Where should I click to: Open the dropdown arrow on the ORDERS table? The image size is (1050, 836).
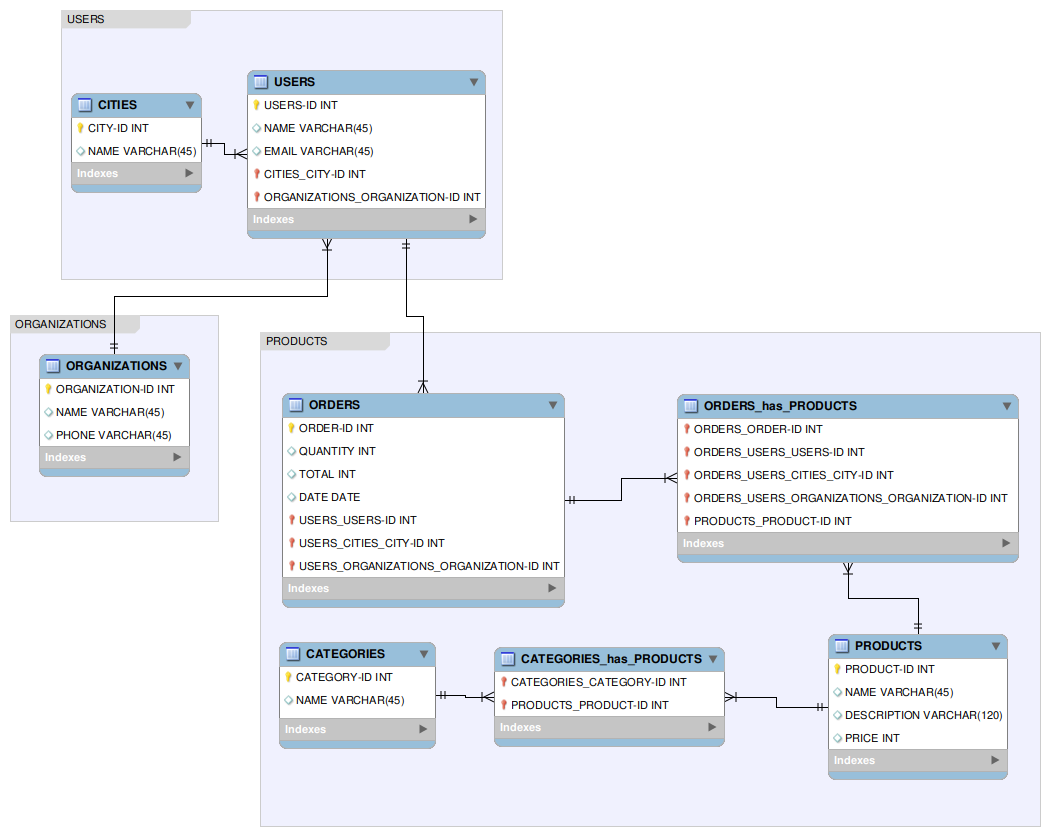[x=553, y=405]
